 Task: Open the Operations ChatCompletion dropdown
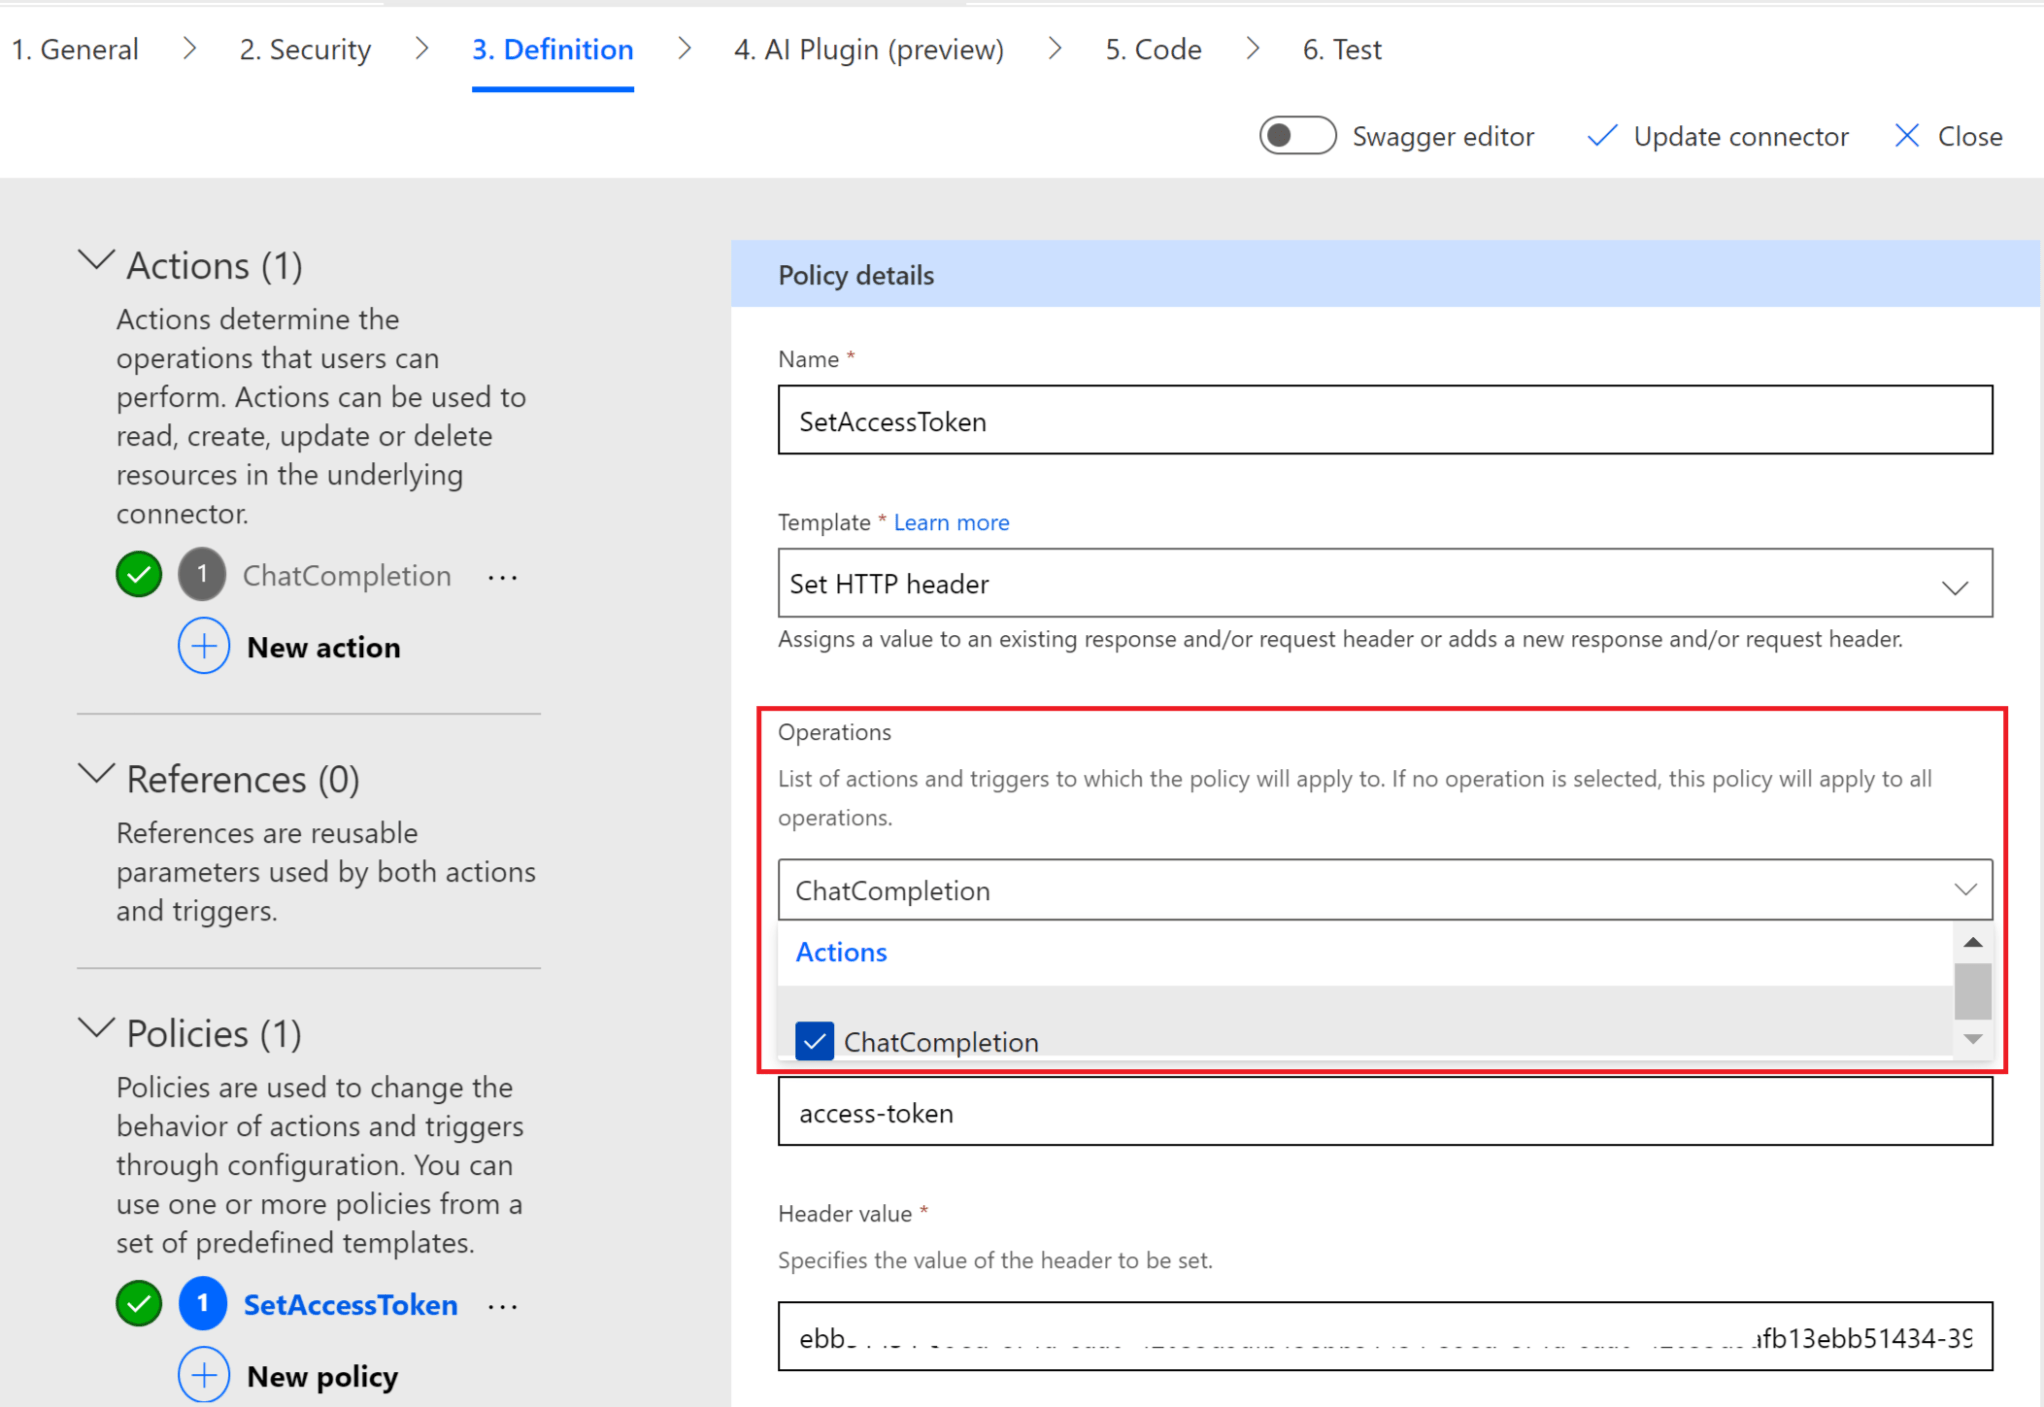pyautogui.click(x=1966, y=889)
